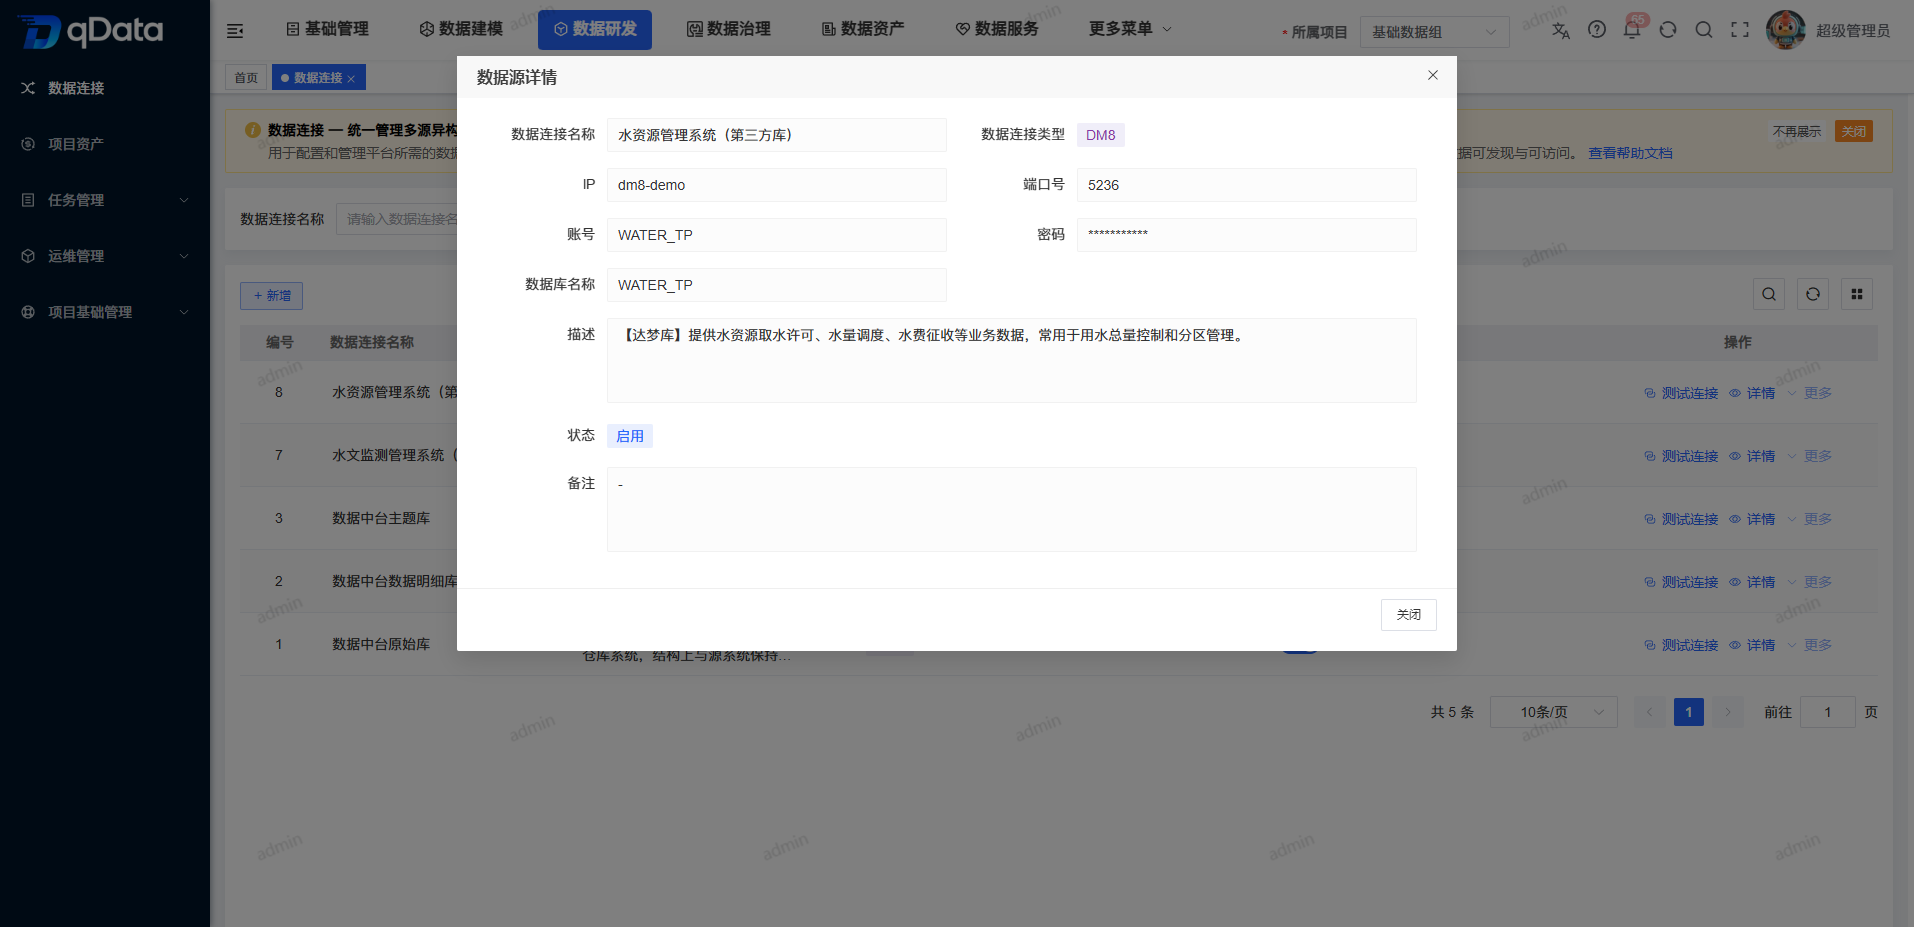Click the DM8 connection type tag
The image size is (1914, 927).
[1101, 135]
